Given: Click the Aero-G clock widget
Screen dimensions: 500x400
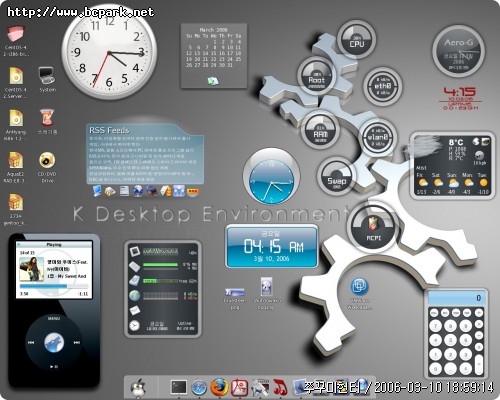Looking at the screenshot, I should tap(459, 51).
